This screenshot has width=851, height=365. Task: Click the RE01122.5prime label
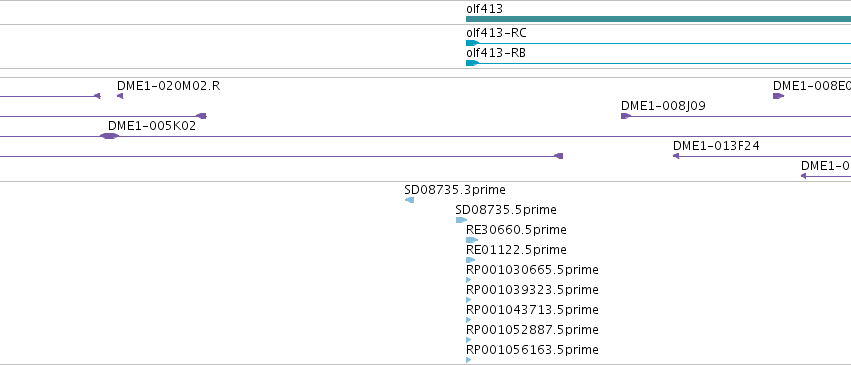click(x=516, y=250)
